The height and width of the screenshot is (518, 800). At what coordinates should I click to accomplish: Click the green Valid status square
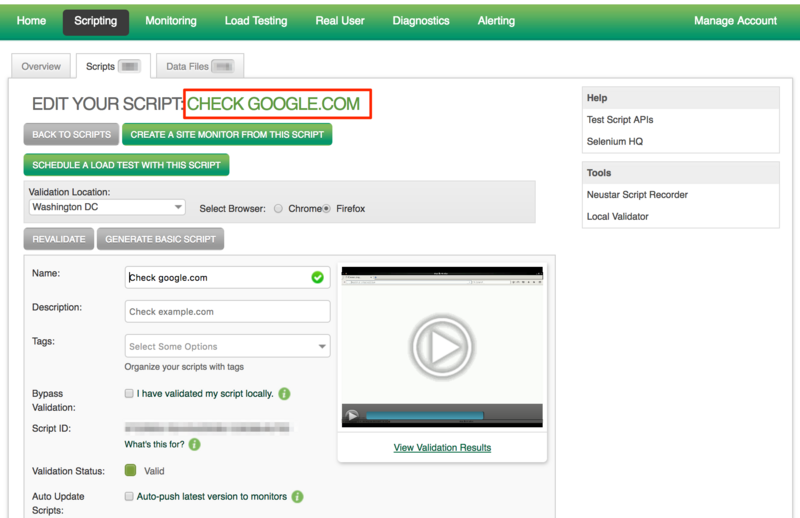coord(131,470)
